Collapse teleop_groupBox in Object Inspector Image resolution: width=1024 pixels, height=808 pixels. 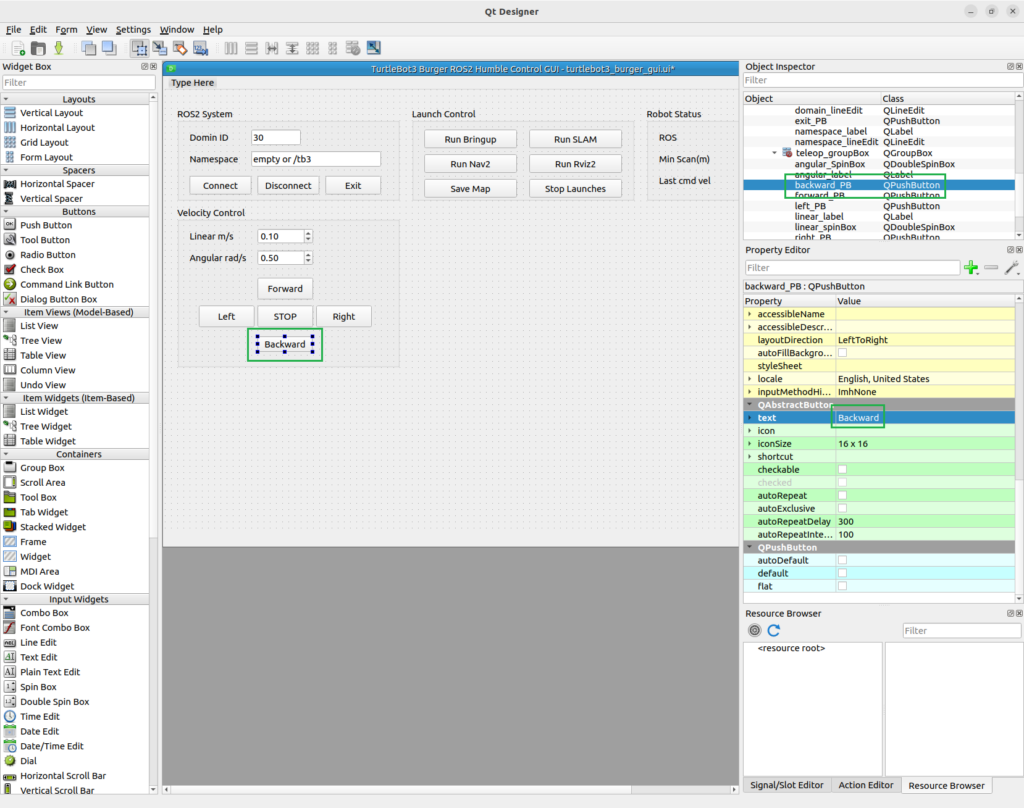click(x=775, y=153)
